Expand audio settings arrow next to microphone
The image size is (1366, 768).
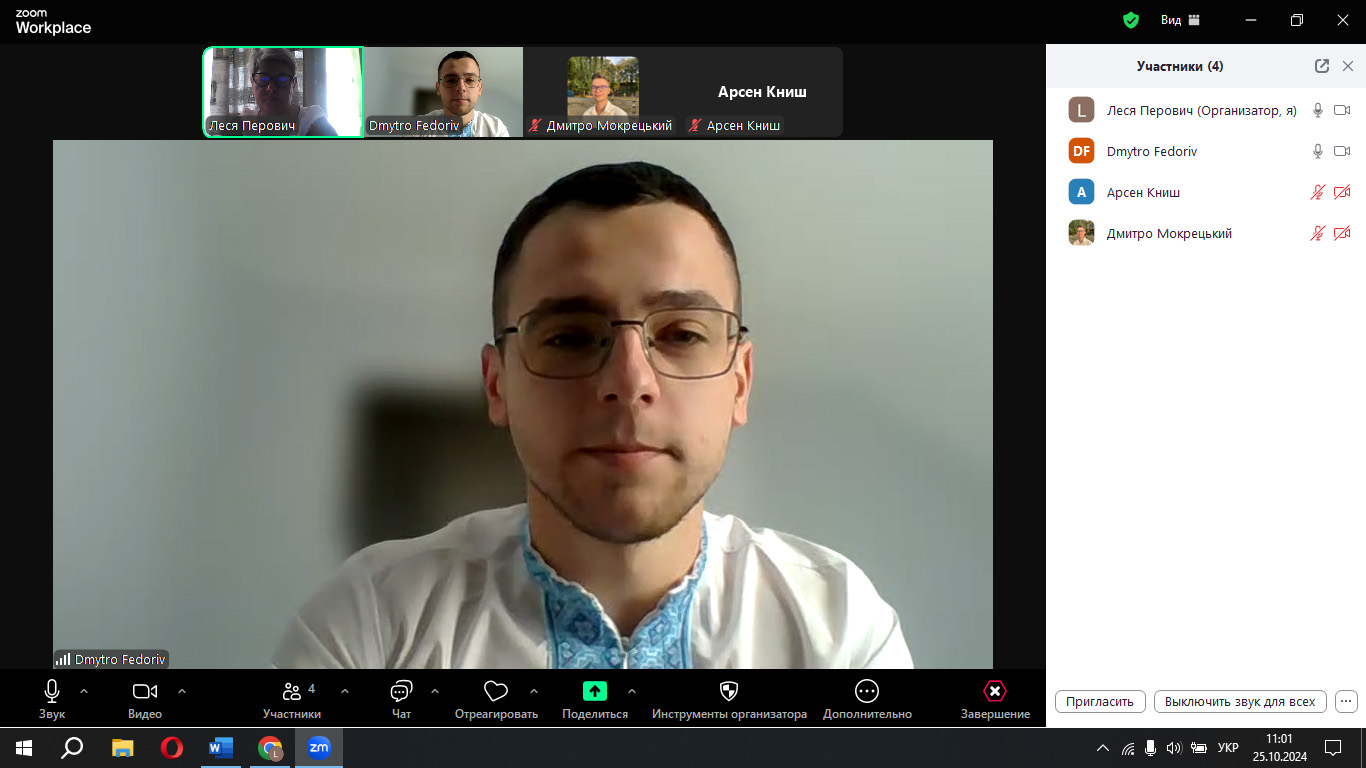pyautogui.click(x=84, y=691)
